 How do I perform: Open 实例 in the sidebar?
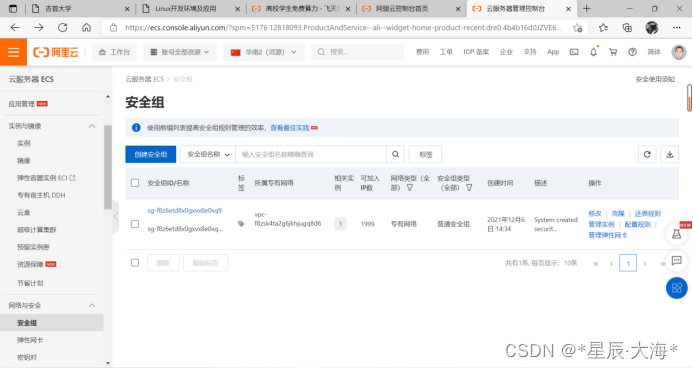(24, 143)
